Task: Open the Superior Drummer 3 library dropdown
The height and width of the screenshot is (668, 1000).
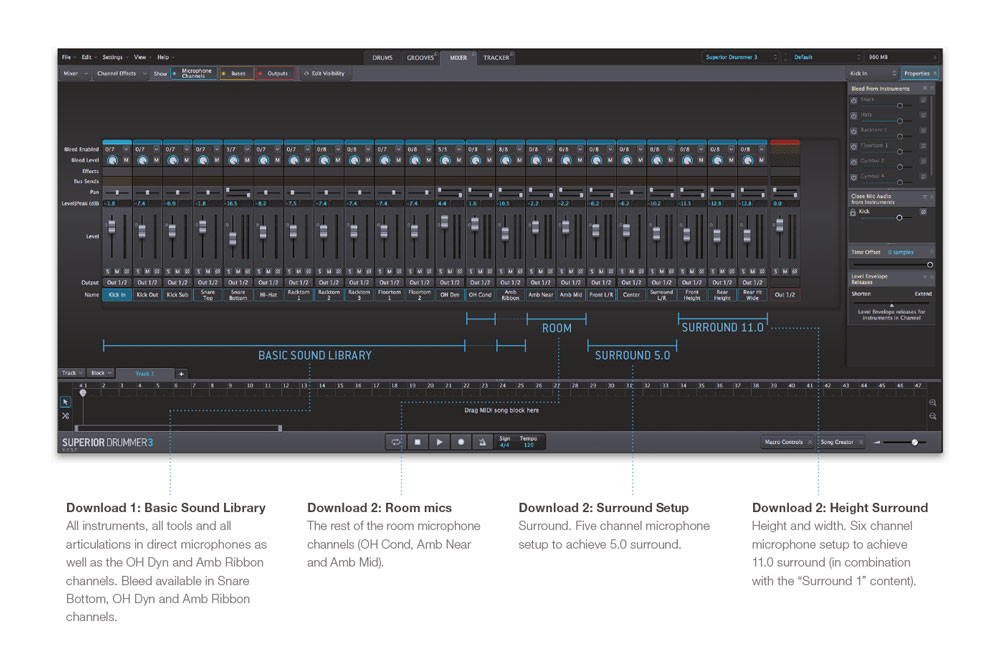Action: [x=739, y=57]
